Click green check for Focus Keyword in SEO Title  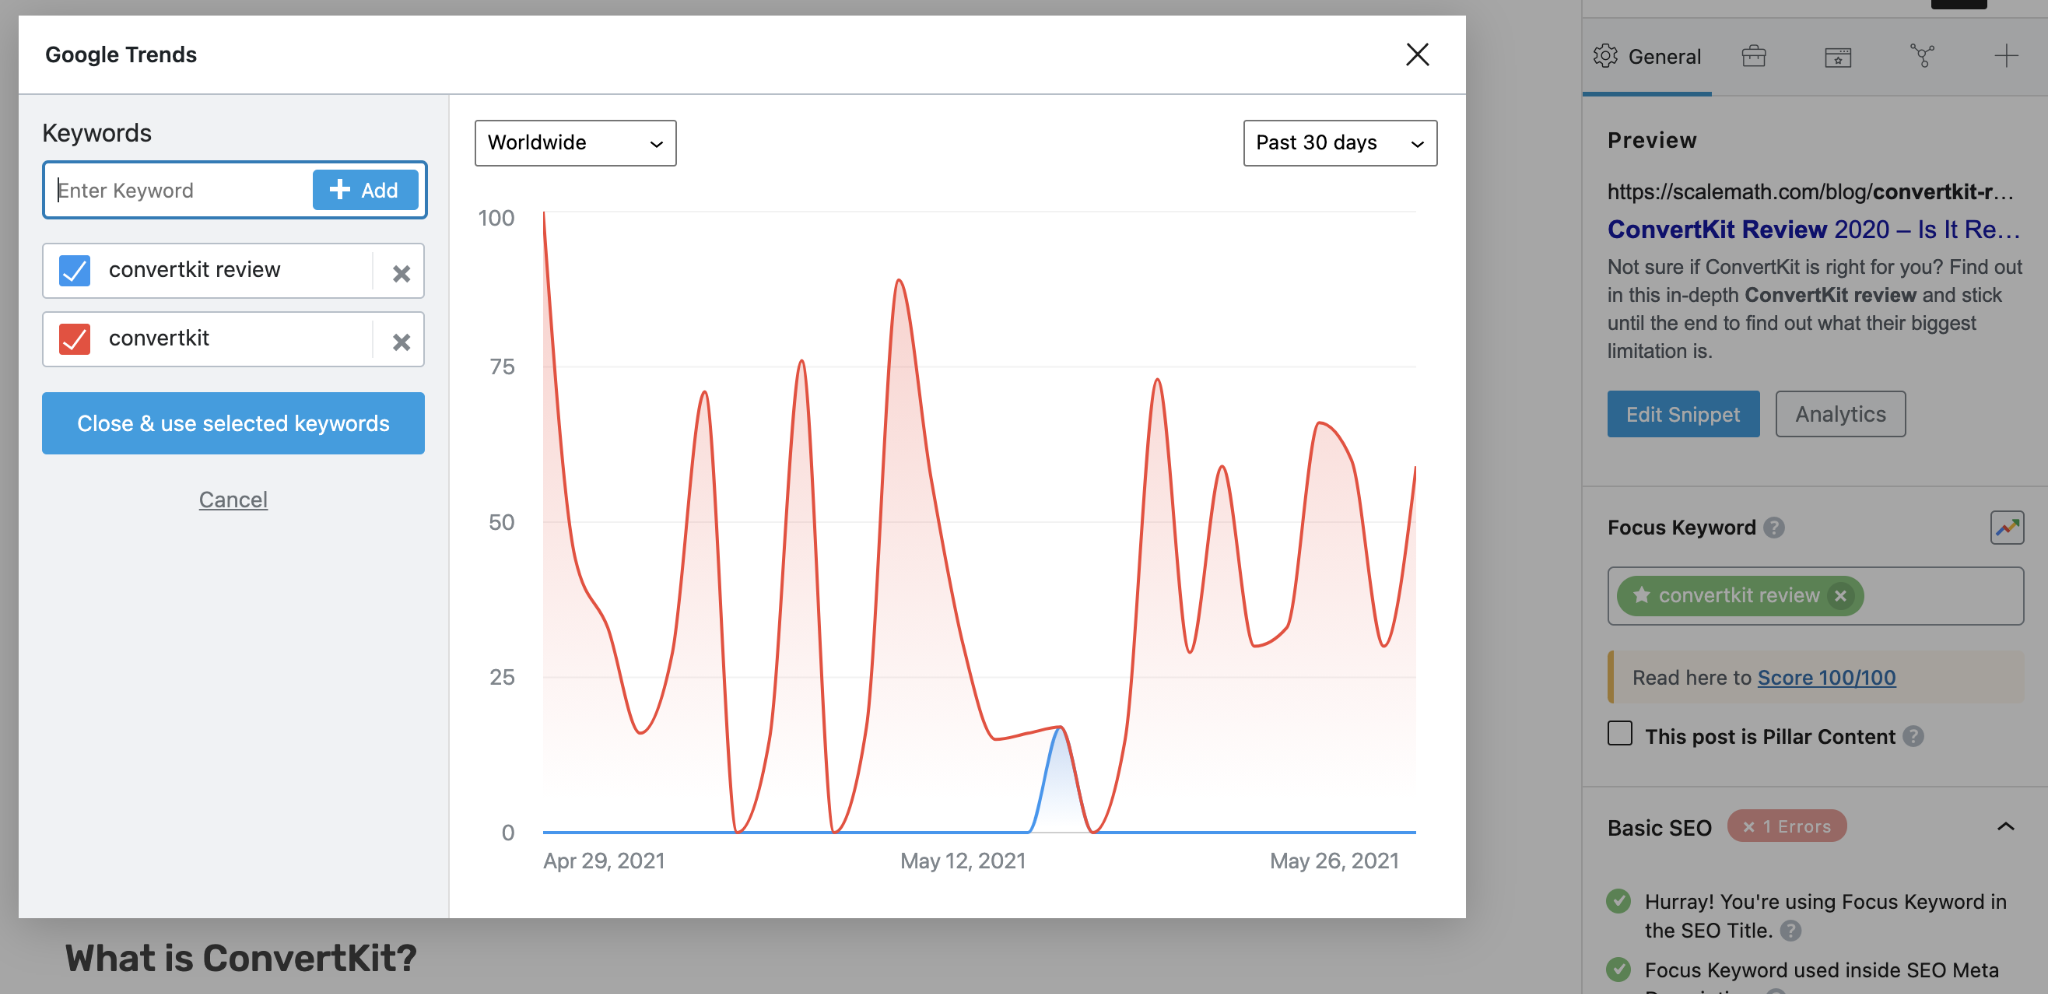tap(1618, 901)
